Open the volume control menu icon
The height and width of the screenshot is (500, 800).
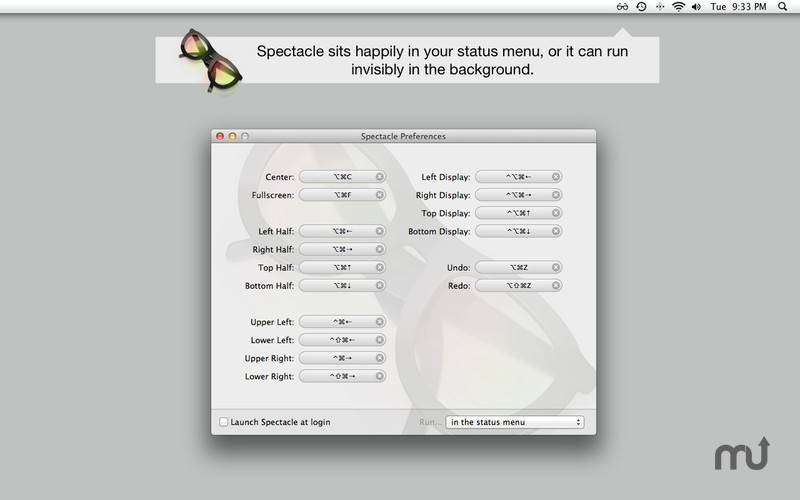[x=696, y=7]
